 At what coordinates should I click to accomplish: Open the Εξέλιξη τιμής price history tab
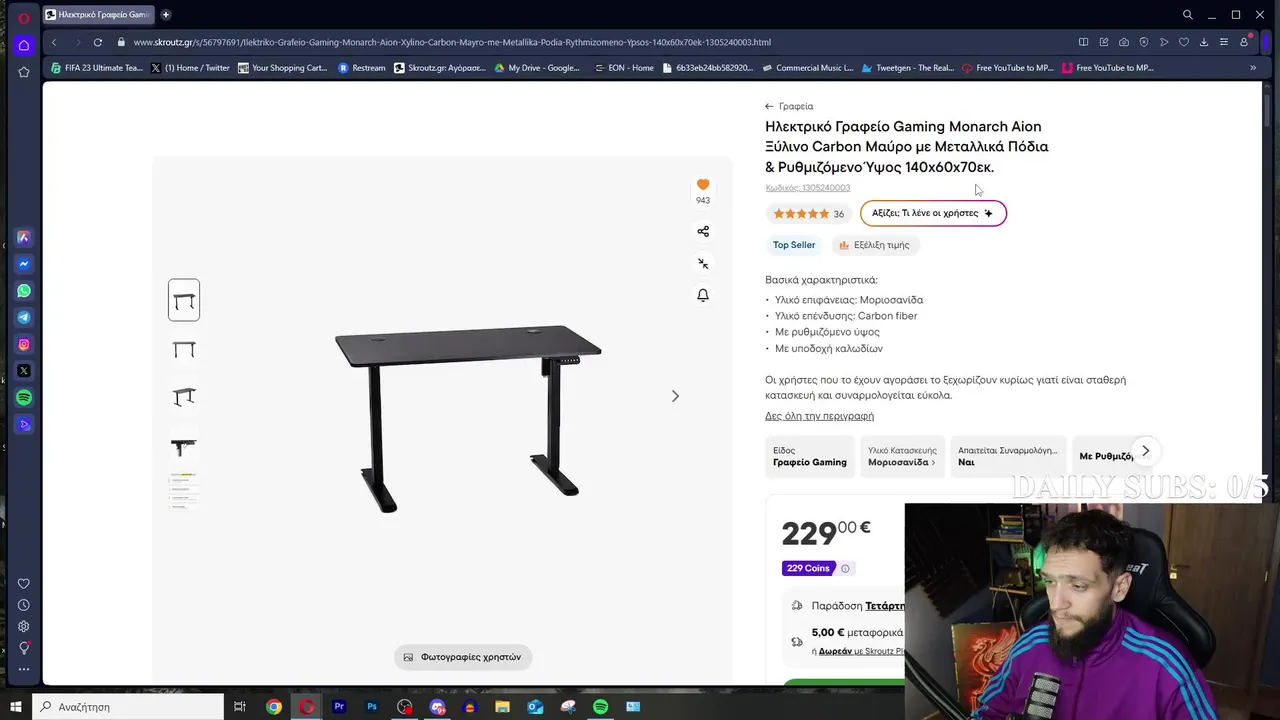click(874, 245)
